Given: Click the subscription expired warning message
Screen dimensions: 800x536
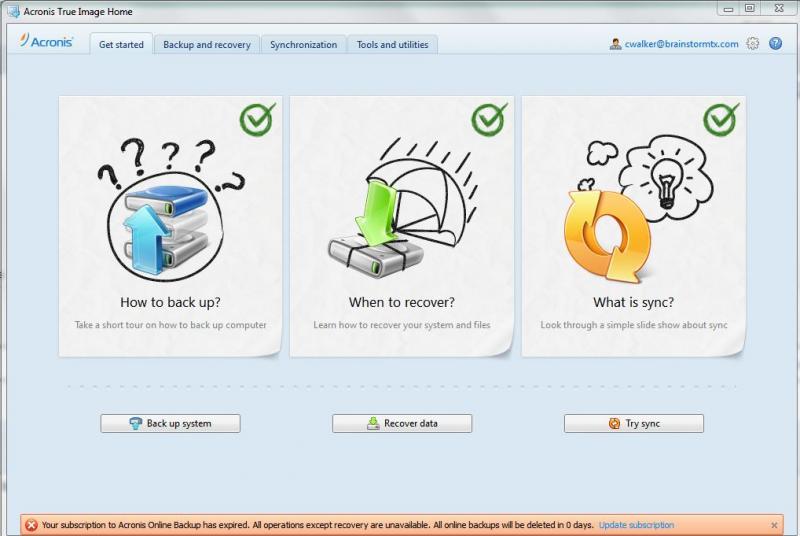Looking at the screenshot, I should click(317, 525).
